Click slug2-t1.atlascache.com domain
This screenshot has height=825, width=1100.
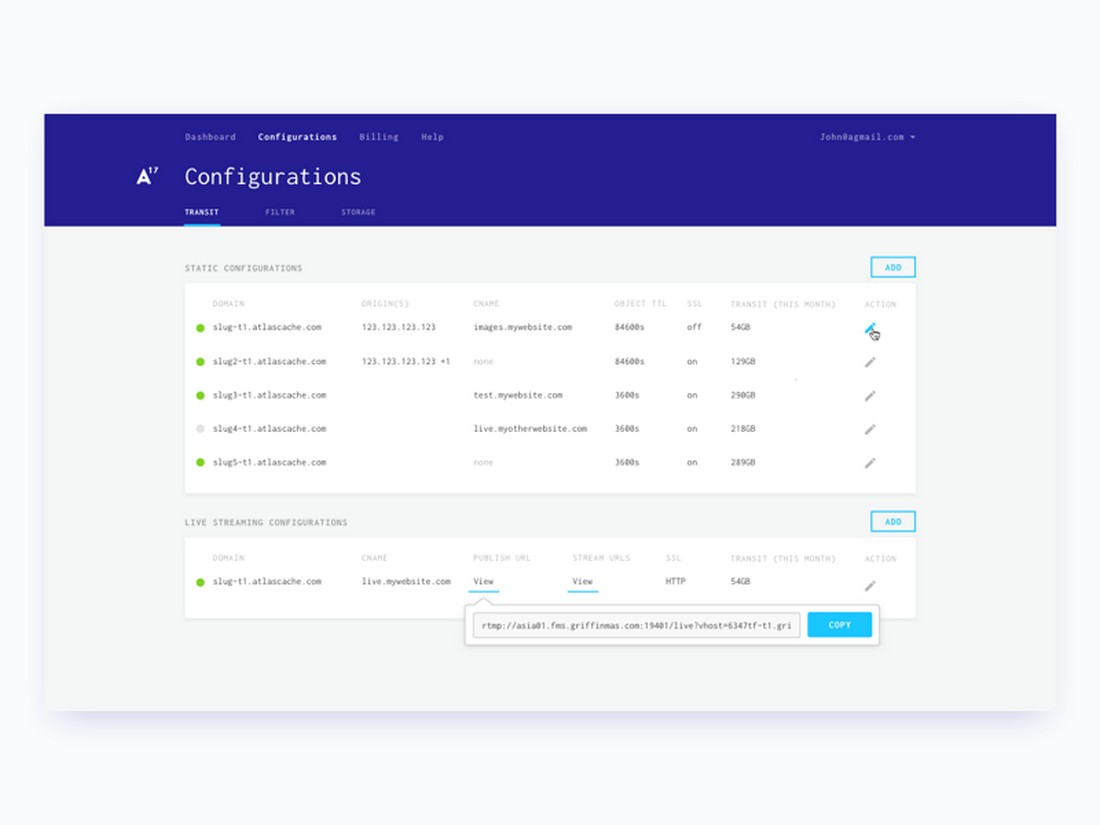[269, 361]
